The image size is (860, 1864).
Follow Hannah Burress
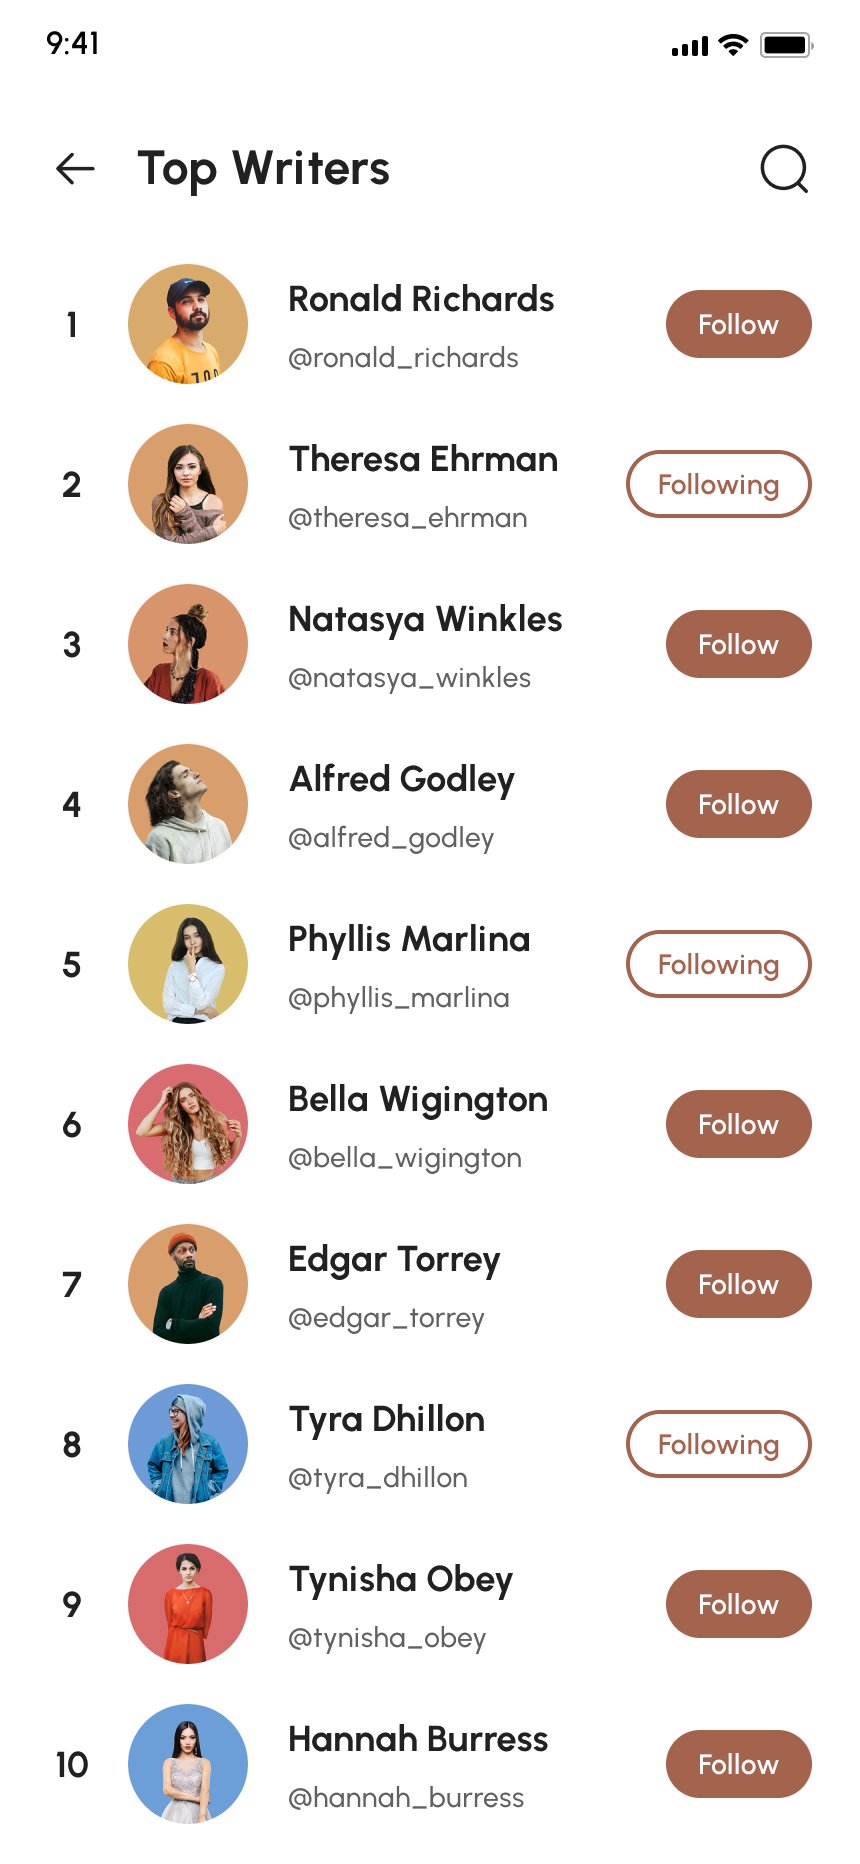coord(738,1764)
